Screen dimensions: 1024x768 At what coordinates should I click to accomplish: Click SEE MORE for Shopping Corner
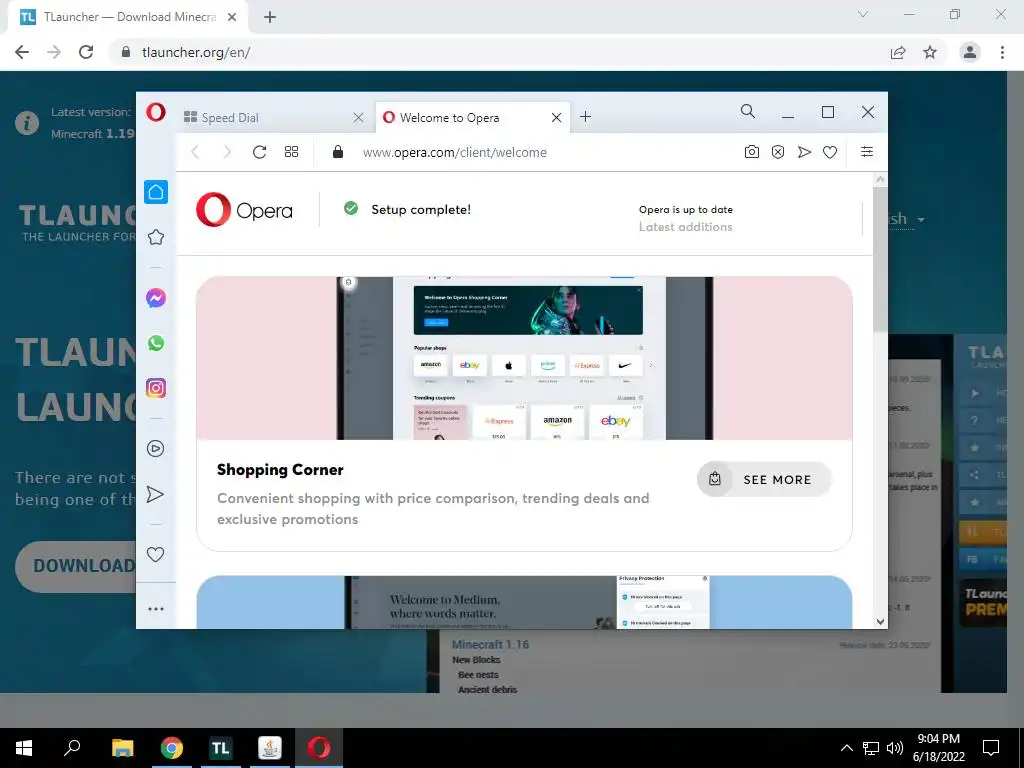coord(764,479)
